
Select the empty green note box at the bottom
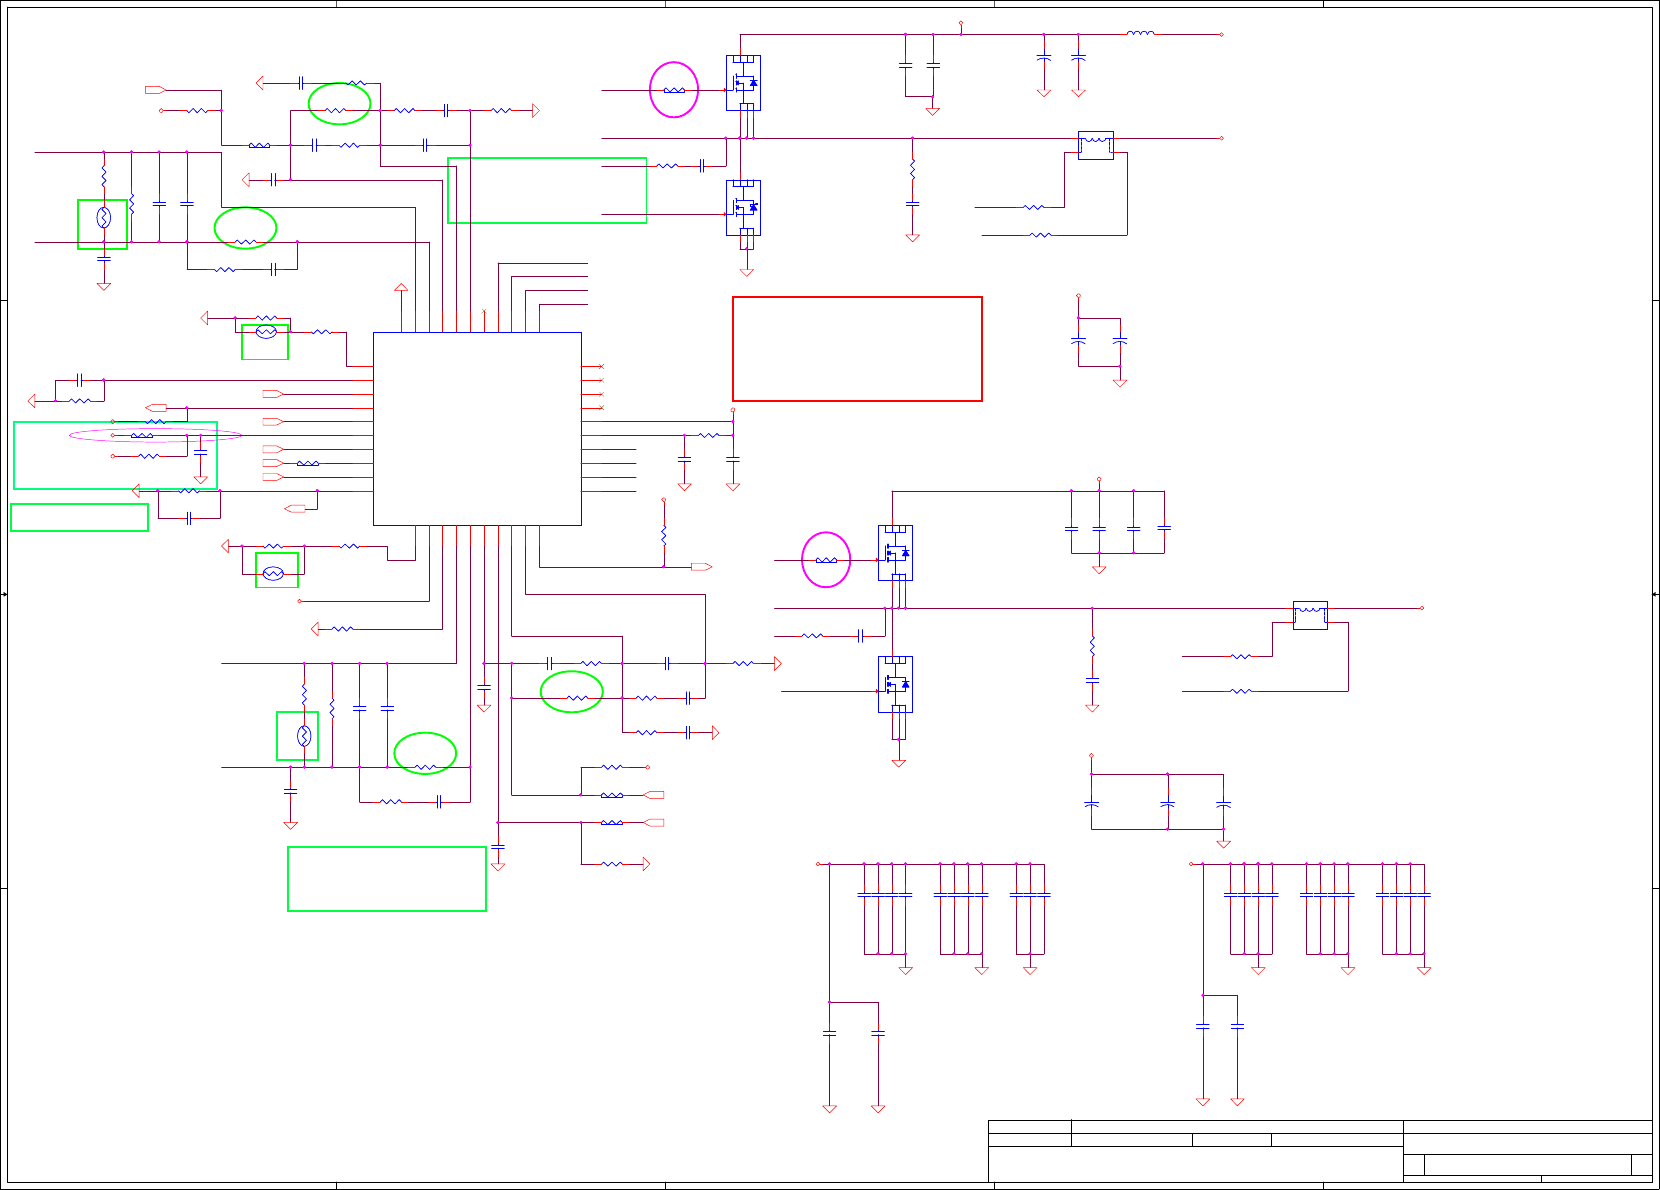(x=387, y=879)
